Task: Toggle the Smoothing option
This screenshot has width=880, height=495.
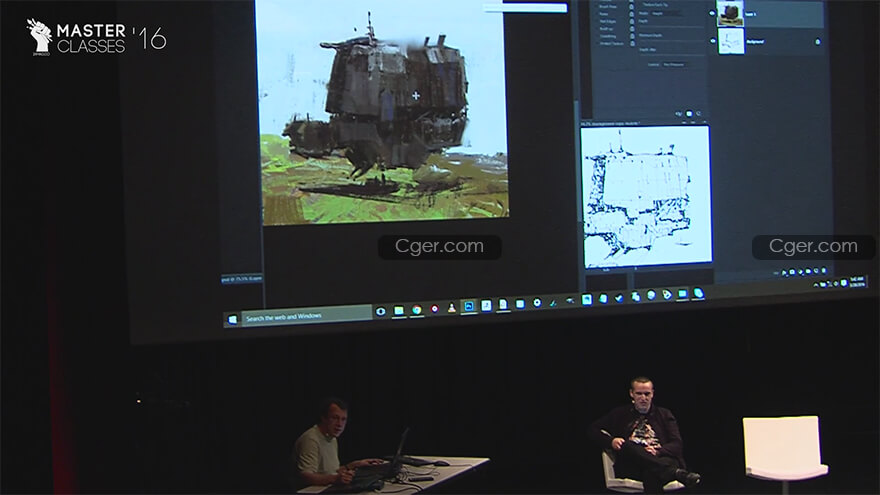Action: click(608, 36)
